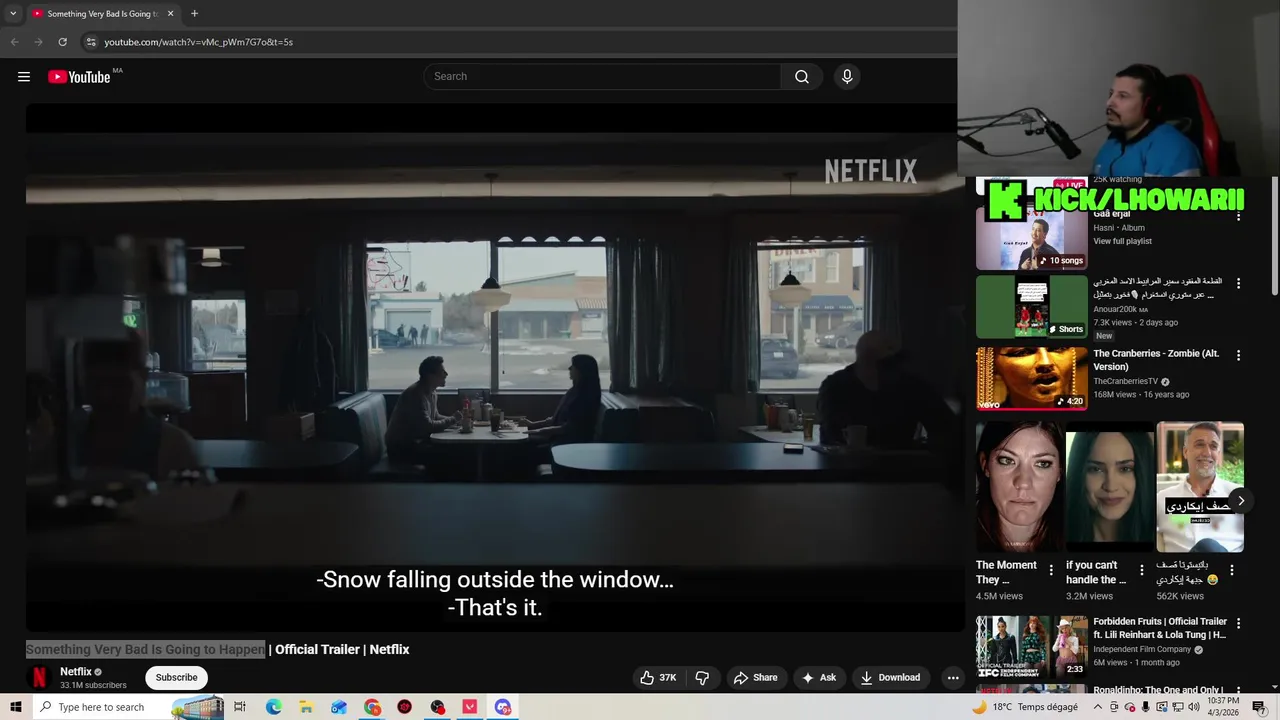
Task: Click the YouTube search input field
Action: tap(603, 77)
